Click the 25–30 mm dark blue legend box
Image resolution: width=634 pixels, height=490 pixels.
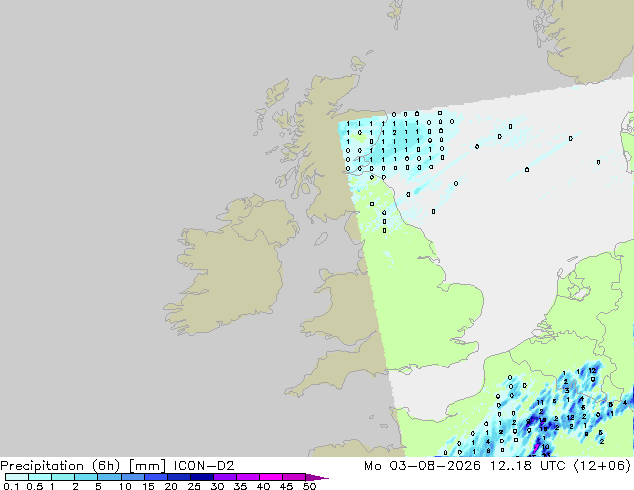201,477
